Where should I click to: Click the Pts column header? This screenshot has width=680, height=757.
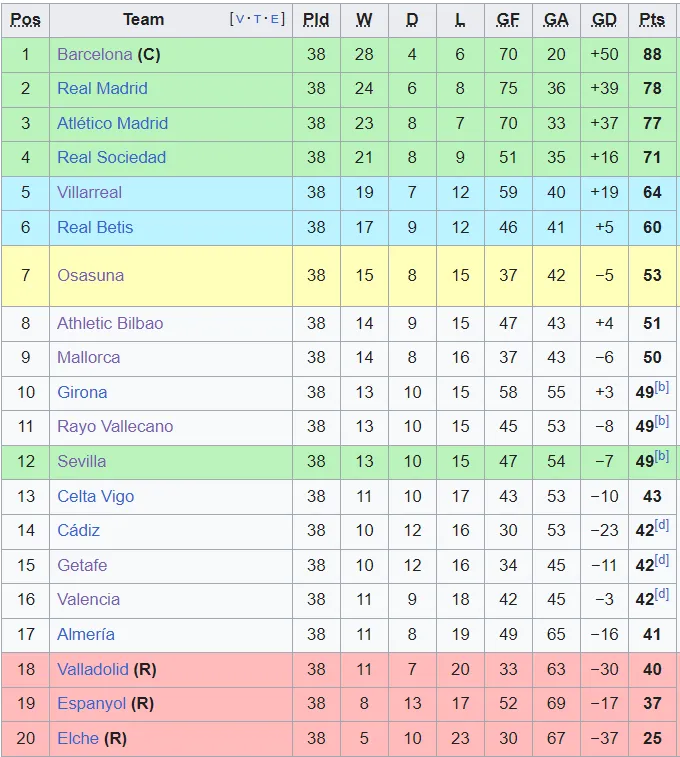[652, 20]
